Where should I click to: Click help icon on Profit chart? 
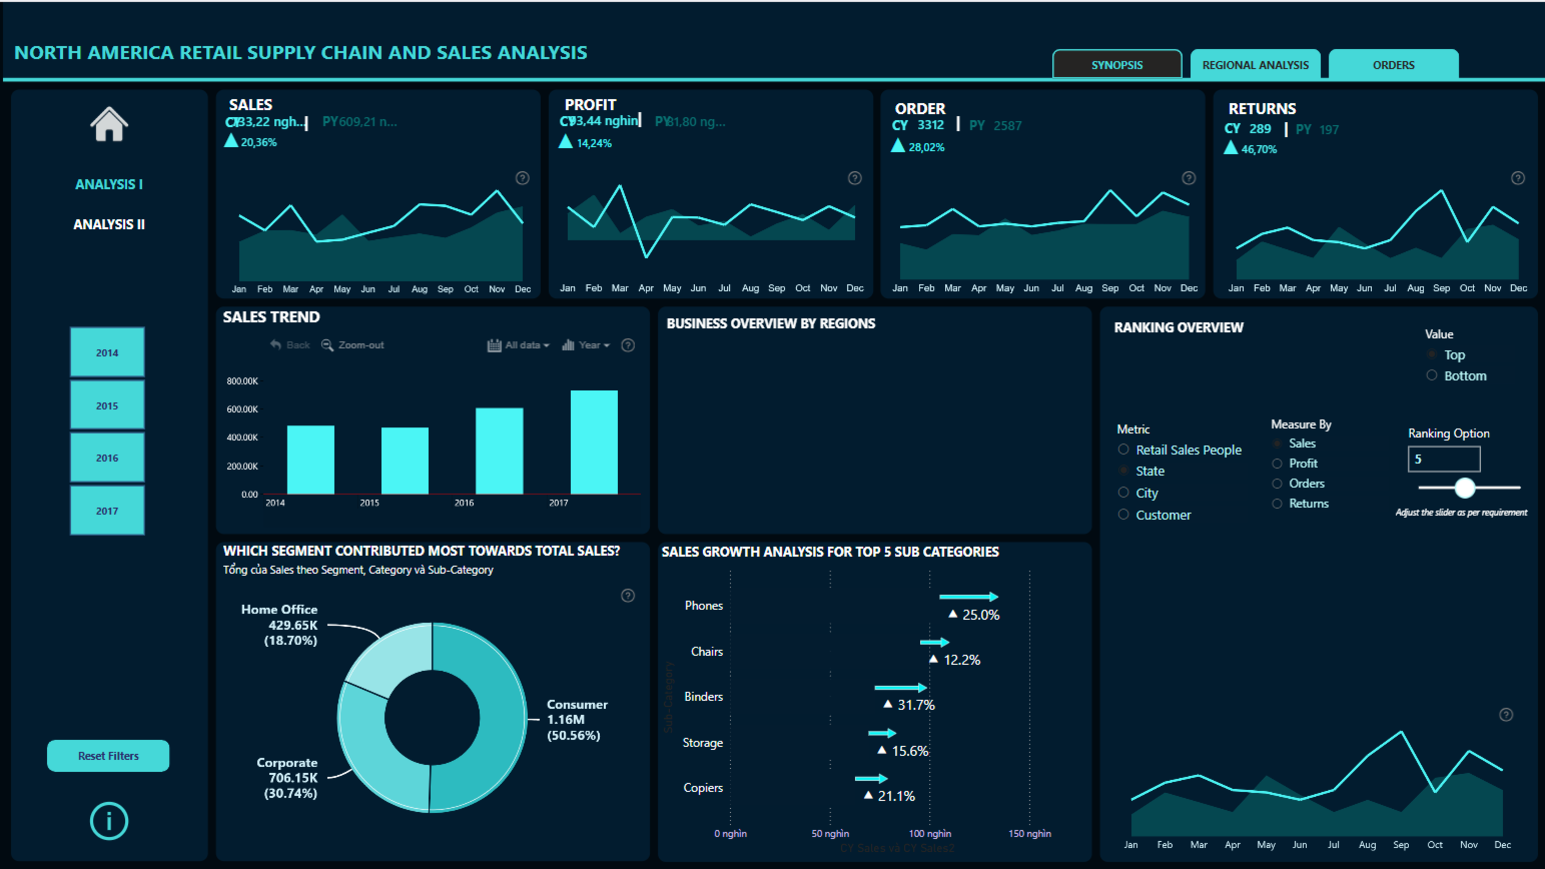click(x=854, y=178)
